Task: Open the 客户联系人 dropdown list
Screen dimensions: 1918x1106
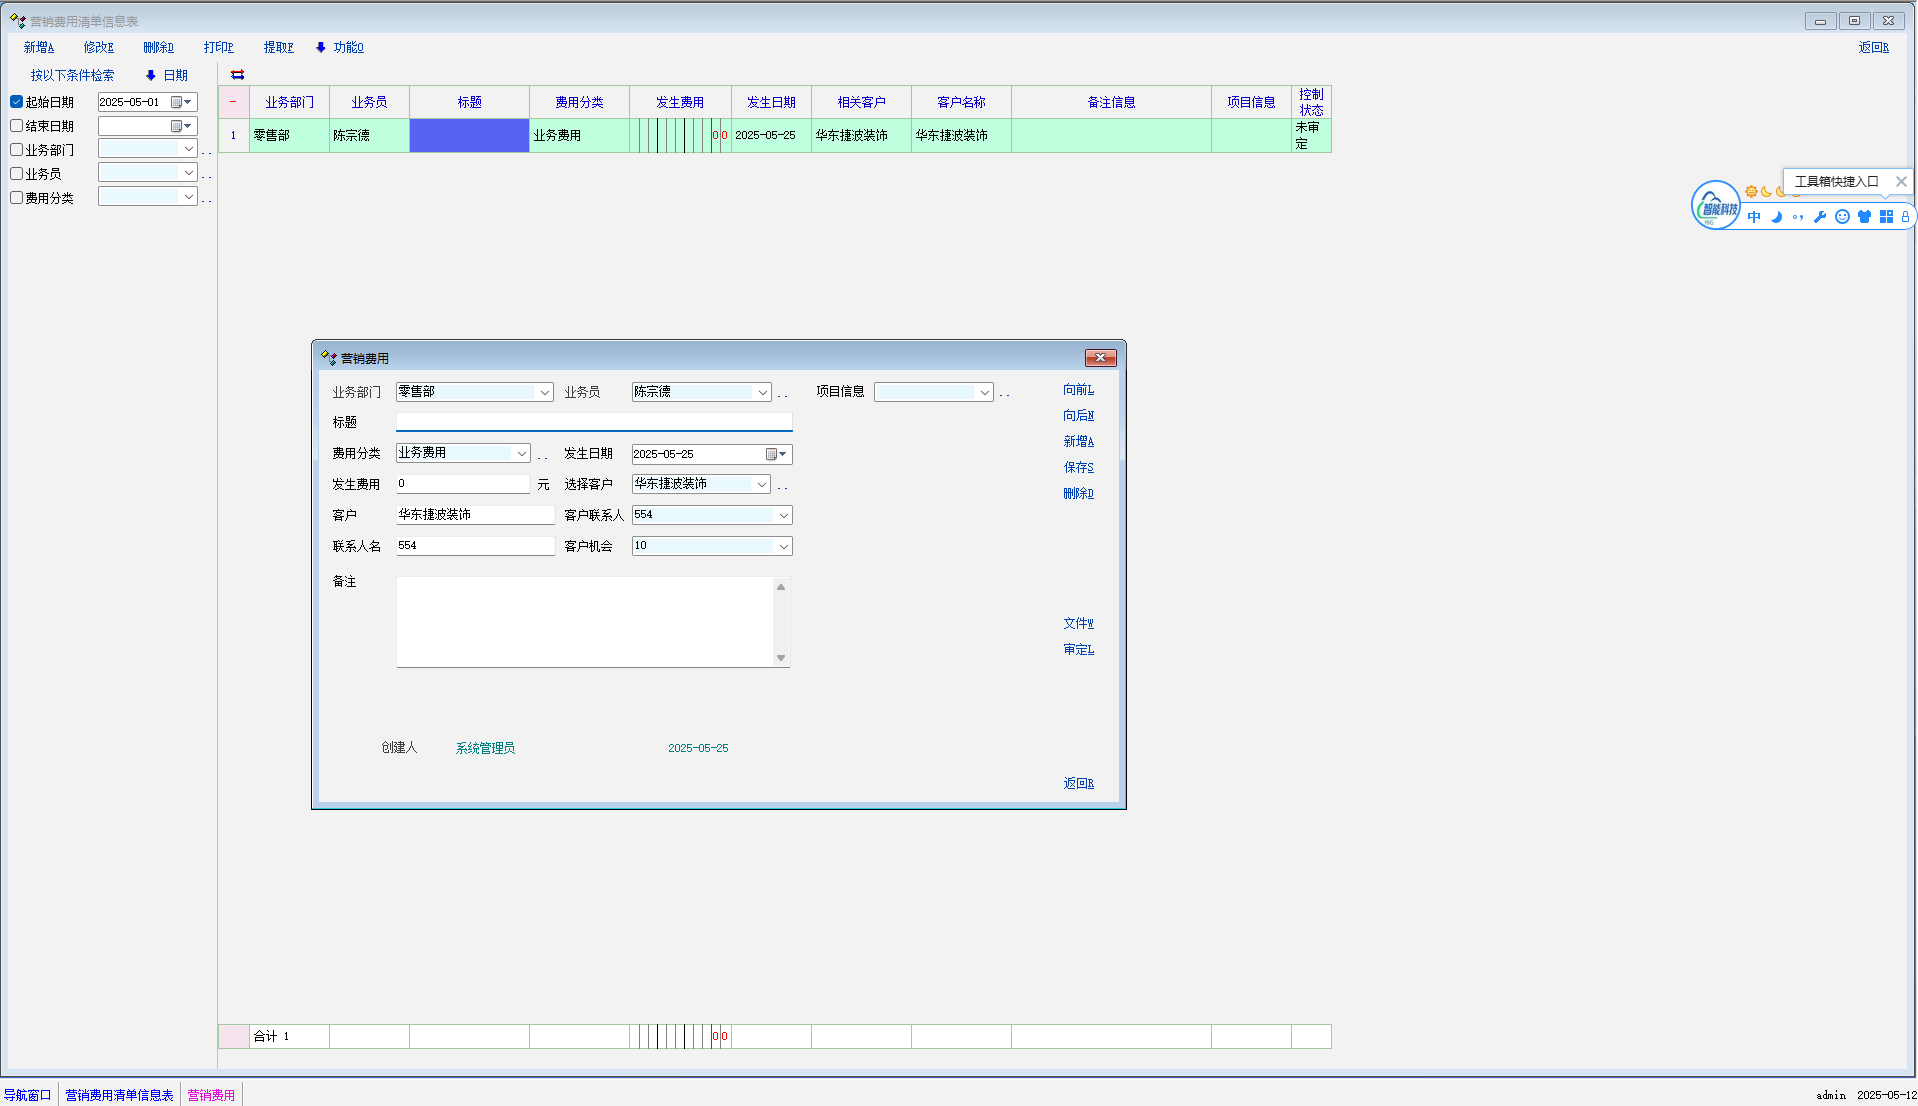Action: tap(783, 515)
